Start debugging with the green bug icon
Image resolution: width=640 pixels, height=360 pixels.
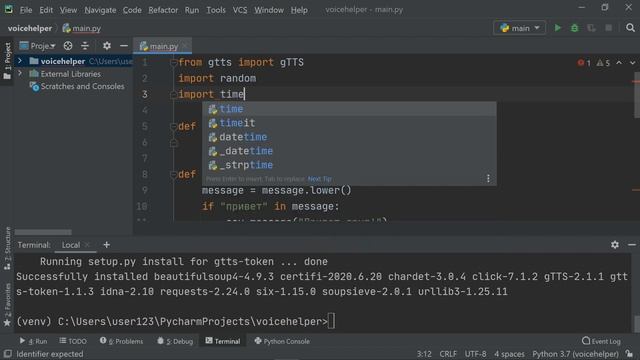574,28
